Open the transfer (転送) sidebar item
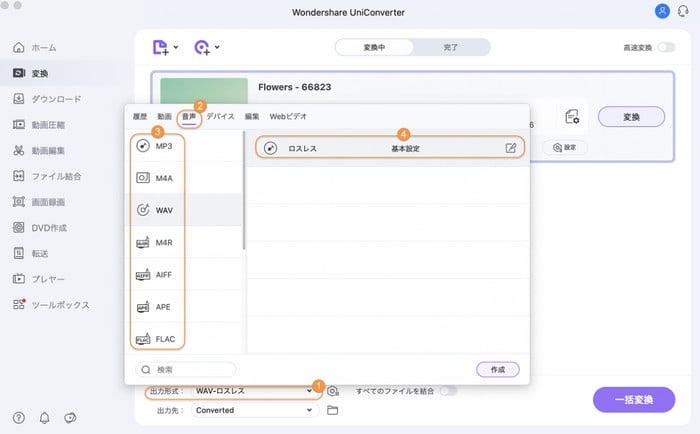Image resolution: width=700 pixels, height=434 pixels. [x=30, y=253]
